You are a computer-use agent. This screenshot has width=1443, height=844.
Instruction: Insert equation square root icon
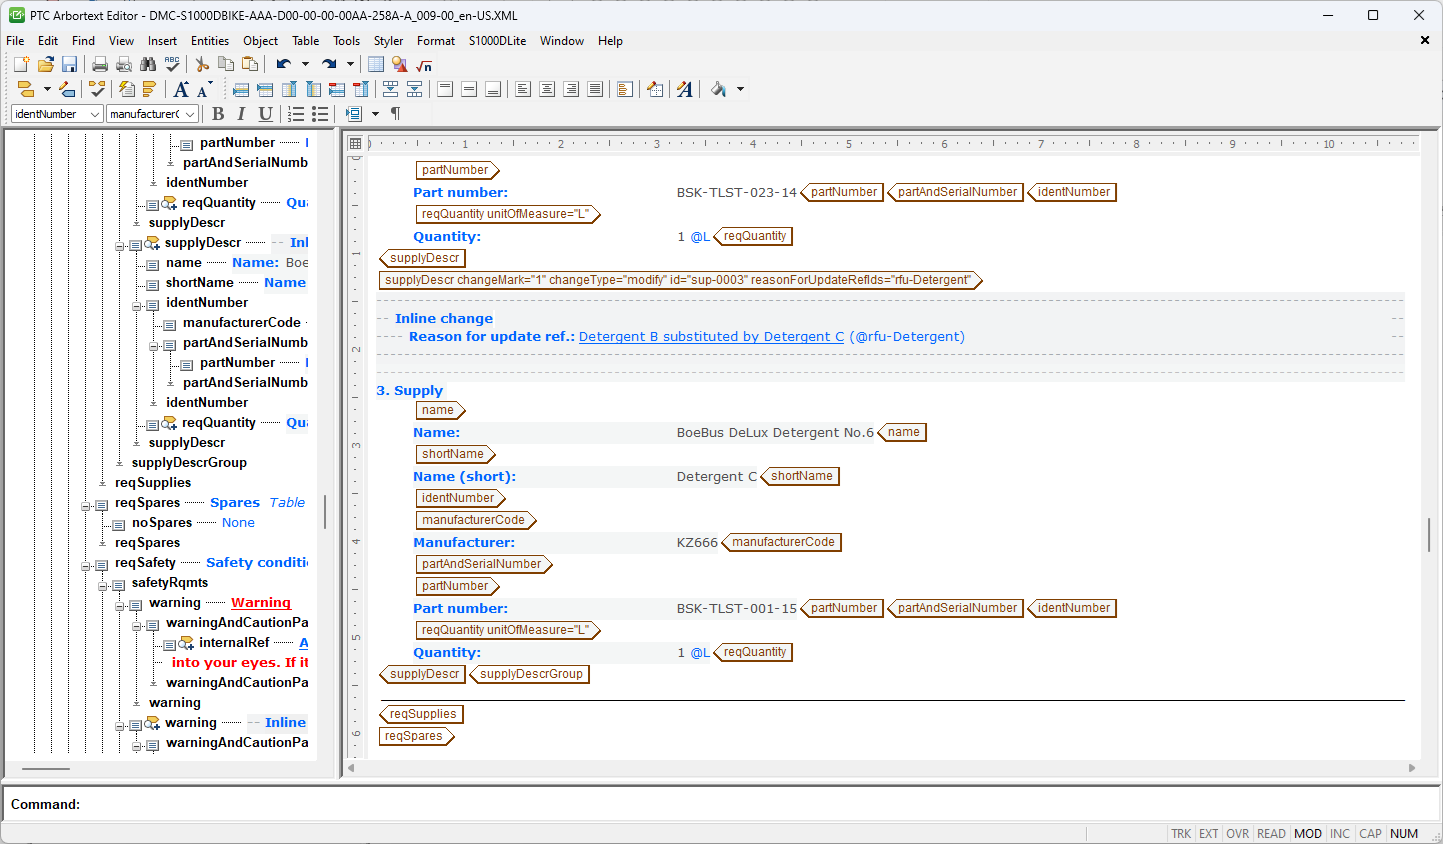(x=424, y=64)
